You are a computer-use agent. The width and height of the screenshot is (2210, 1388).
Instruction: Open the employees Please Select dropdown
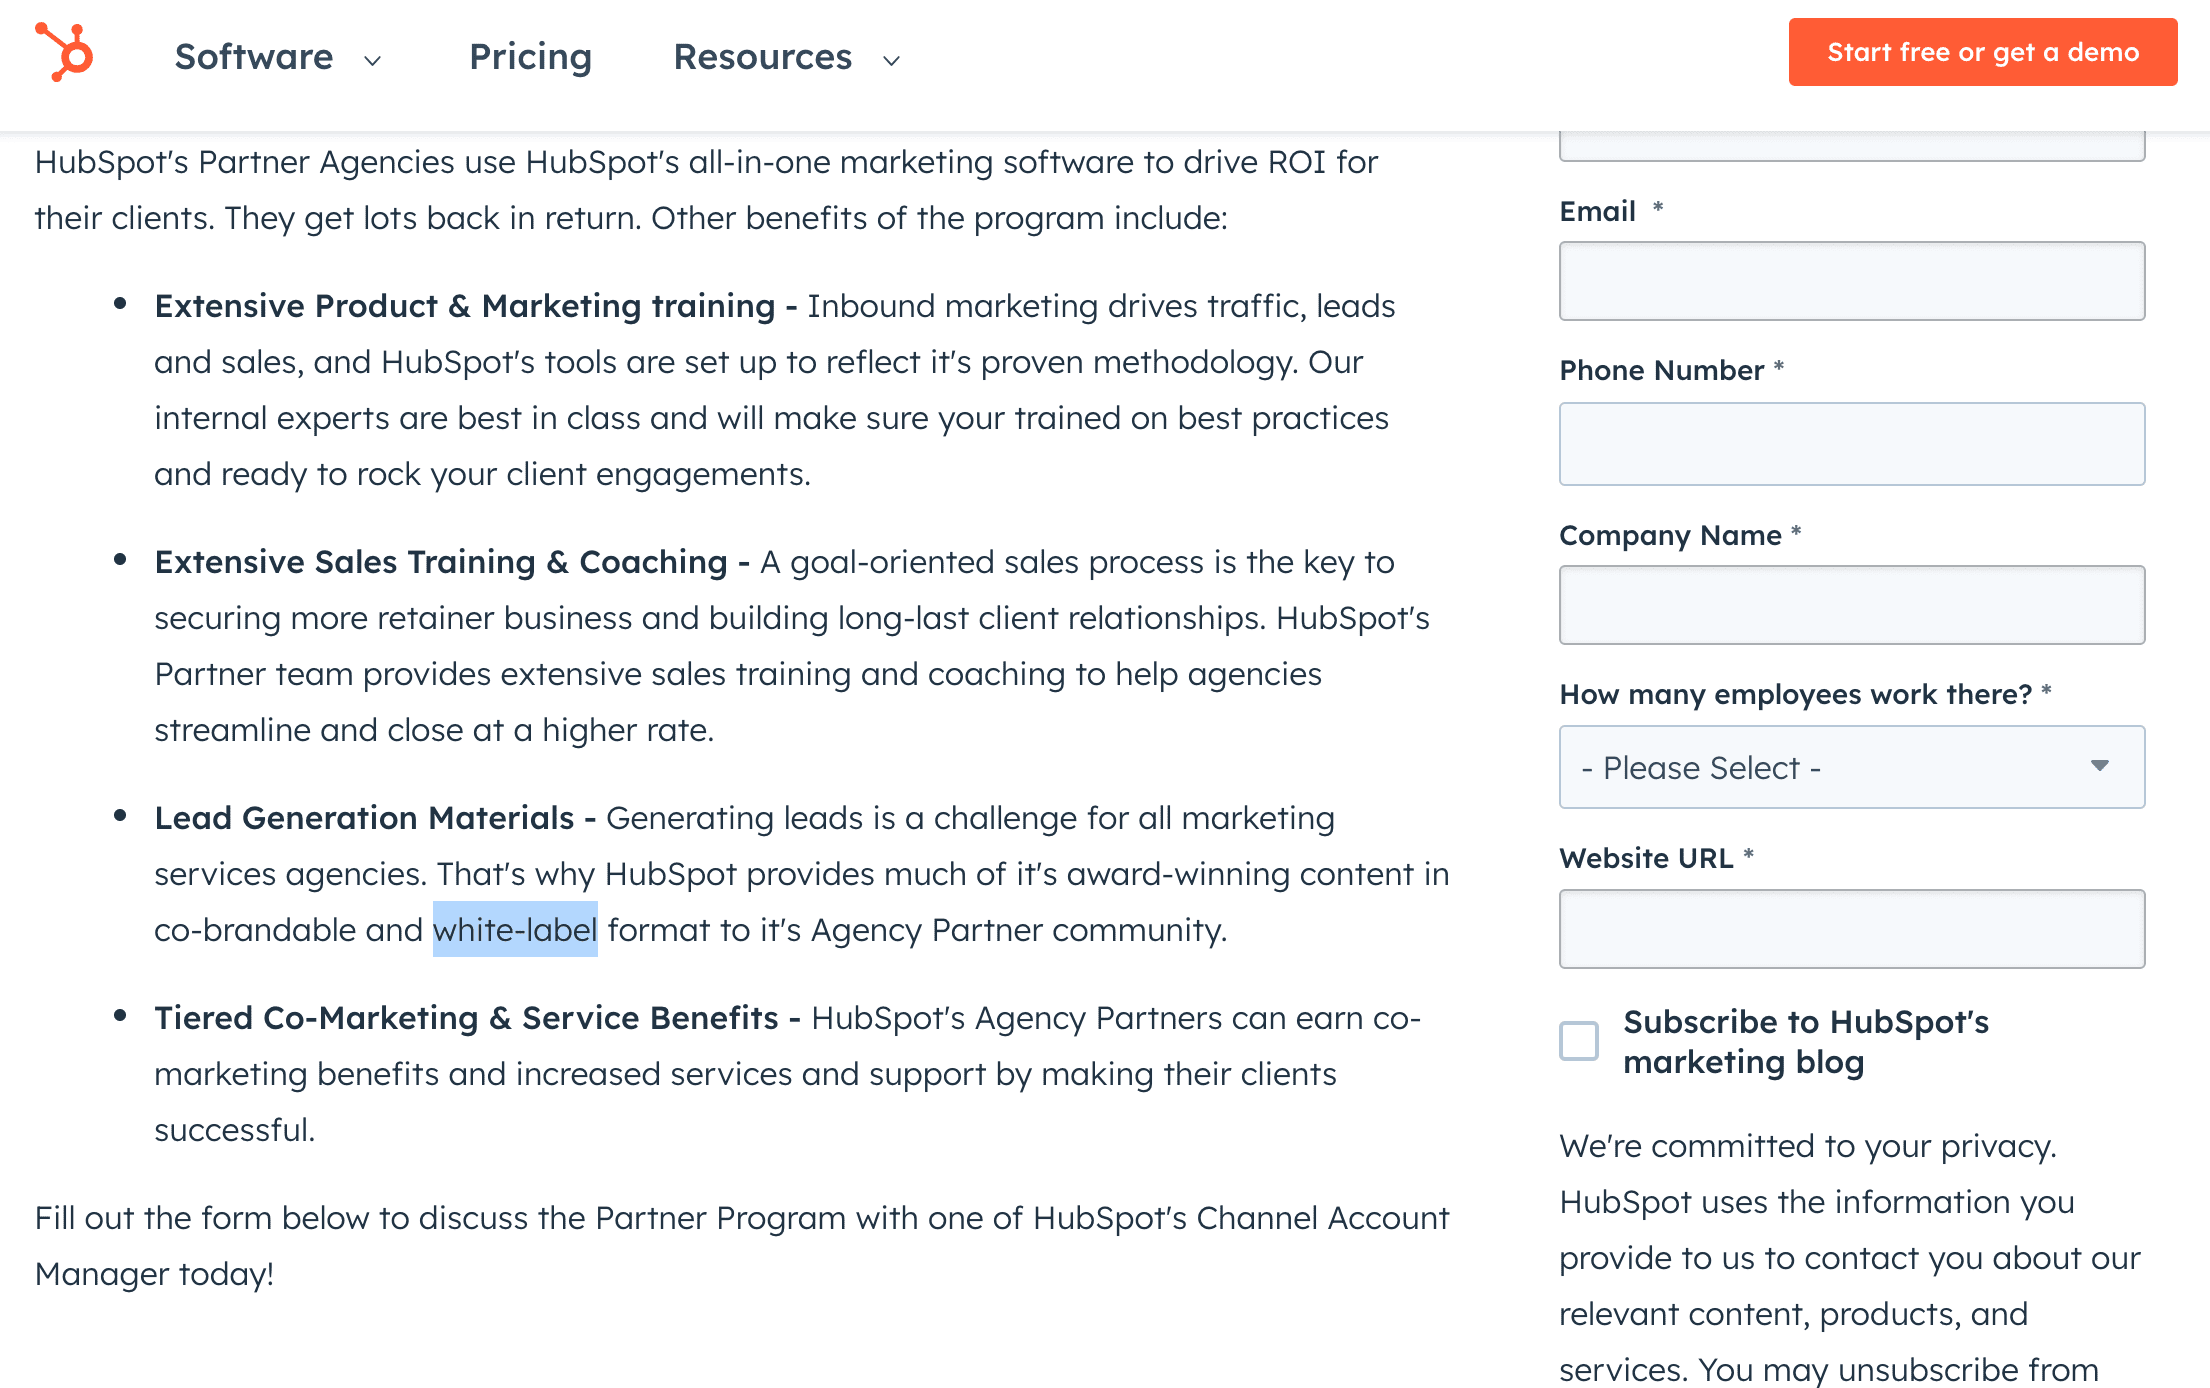click(1852, 767)
